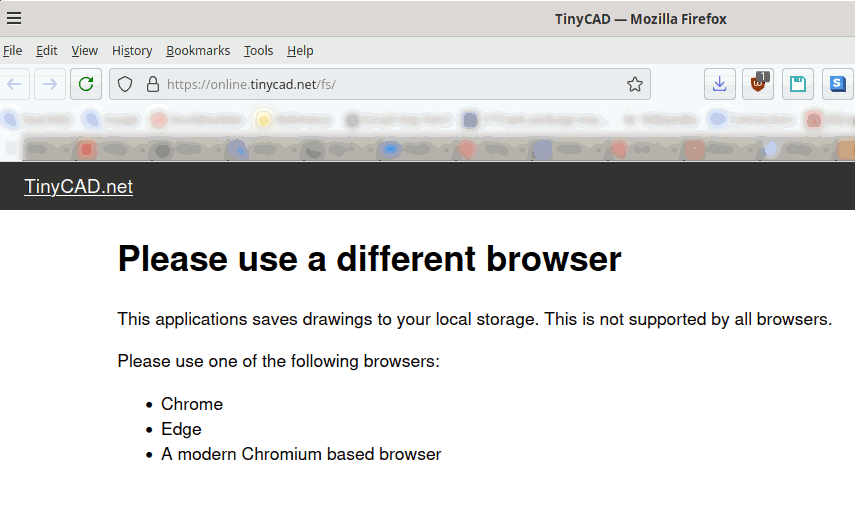Open the View menu
Viewport: 855px width, 531px height.
click(85, 51)
